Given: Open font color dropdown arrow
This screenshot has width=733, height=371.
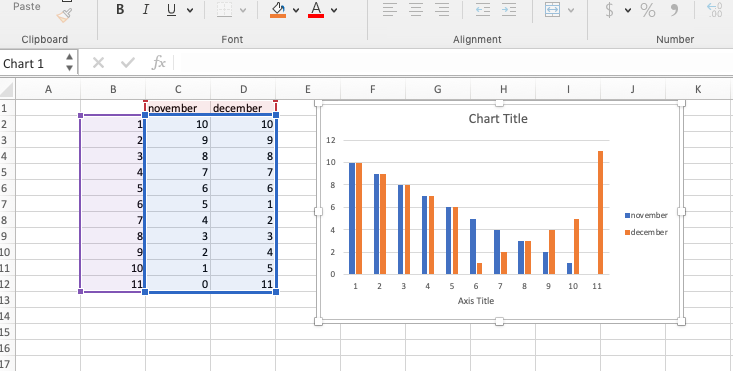Looking at the screenshot, I should coord(334,10).
